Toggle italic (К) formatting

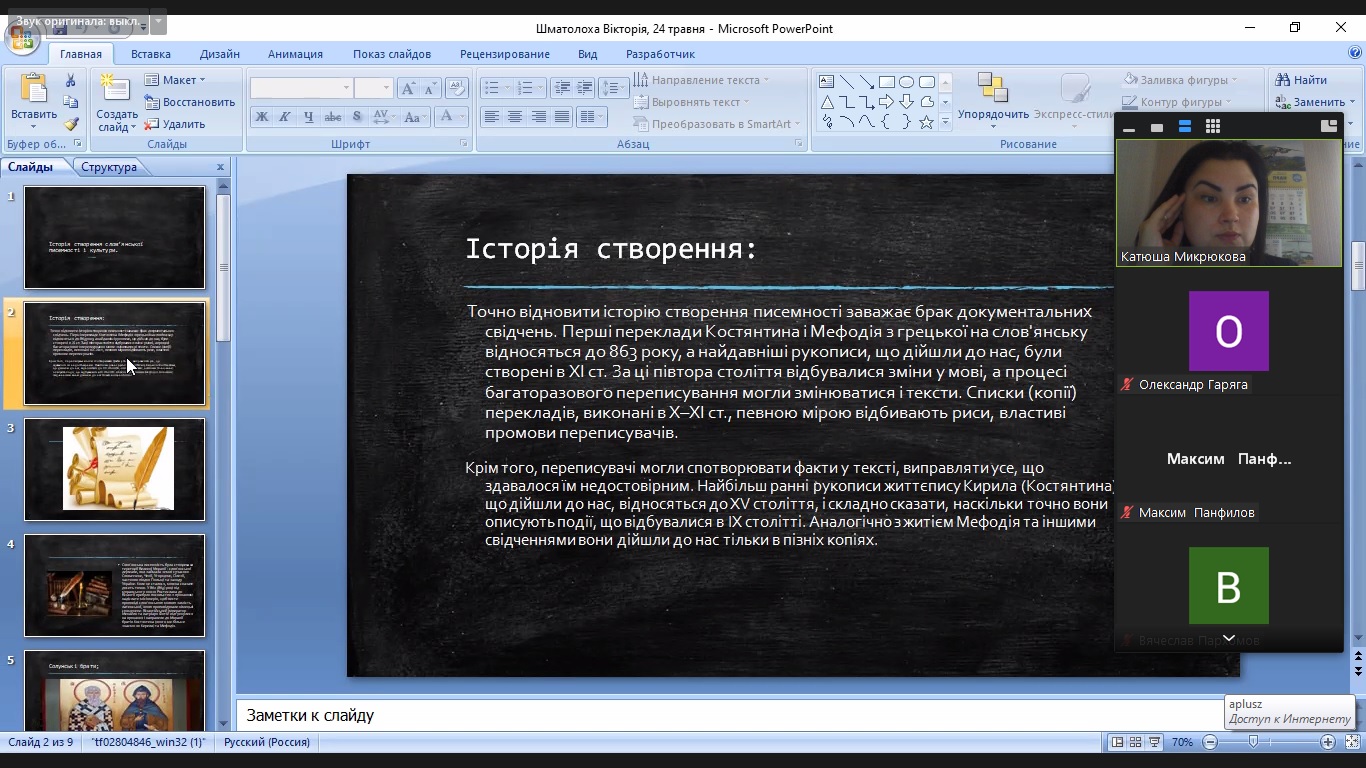click(285, 117)
